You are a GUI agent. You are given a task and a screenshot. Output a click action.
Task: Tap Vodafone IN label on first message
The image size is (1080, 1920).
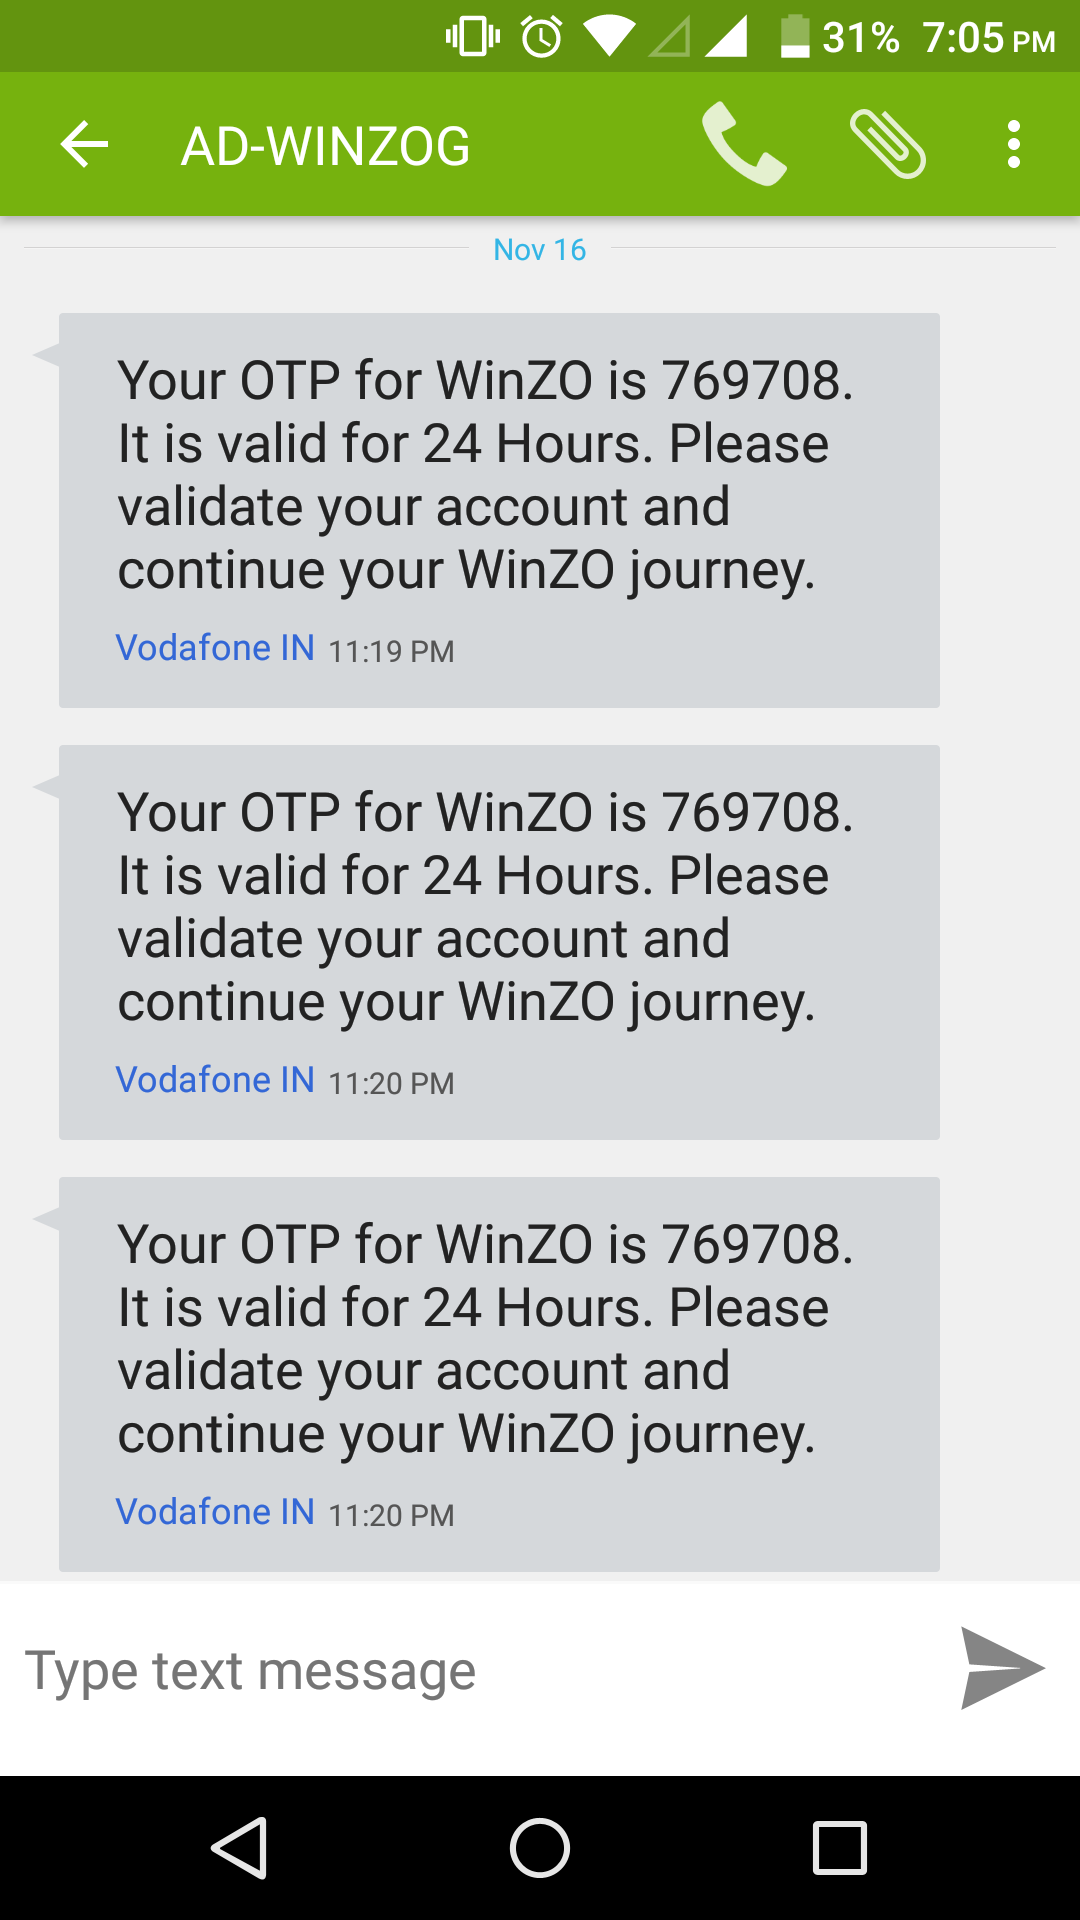tap(215, 648)
